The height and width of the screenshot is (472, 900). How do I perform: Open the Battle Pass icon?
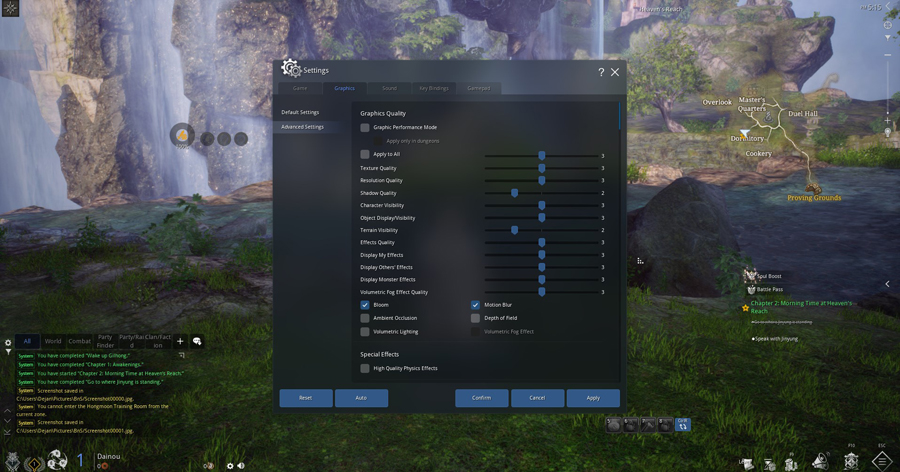(751, 289)
